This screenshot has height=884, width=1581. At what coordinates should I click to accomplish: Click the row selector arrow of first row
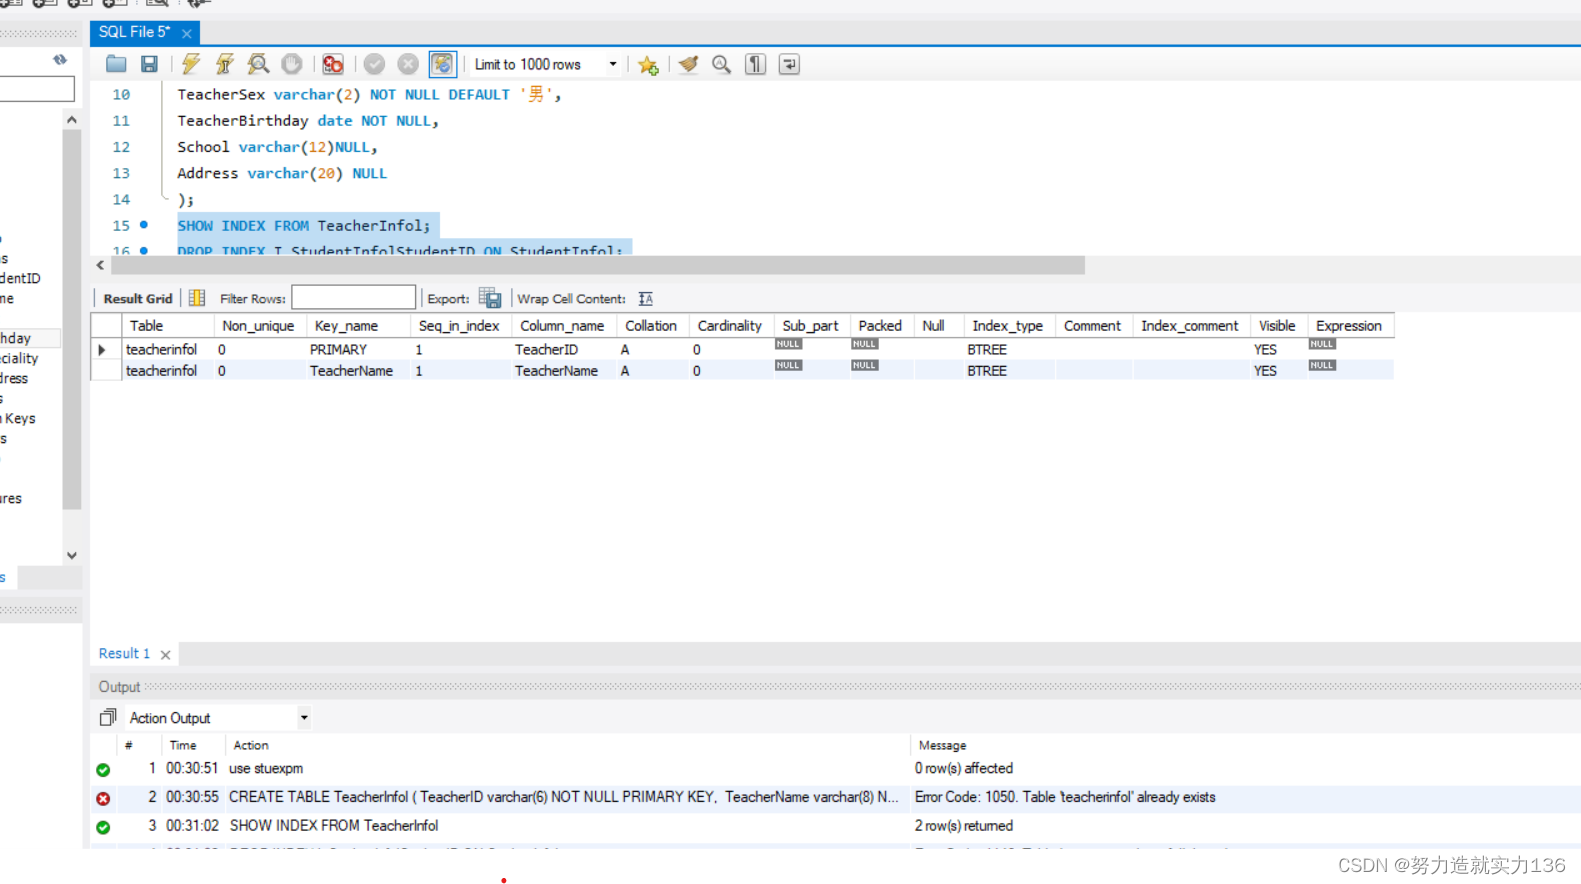[102, 350]
